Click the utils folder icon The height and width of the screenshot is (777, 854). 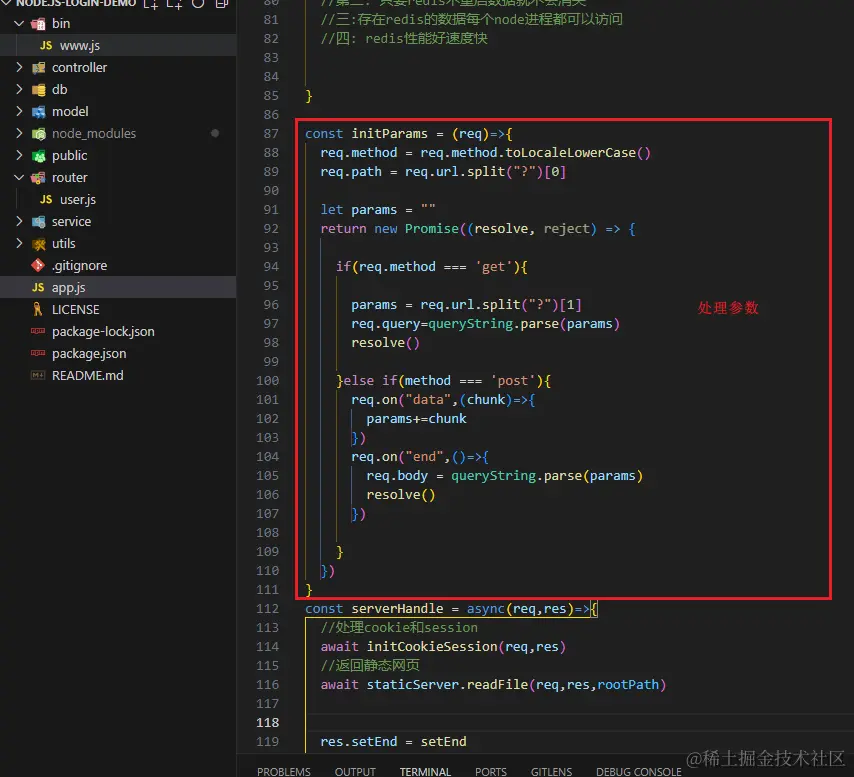coord(38,244)
